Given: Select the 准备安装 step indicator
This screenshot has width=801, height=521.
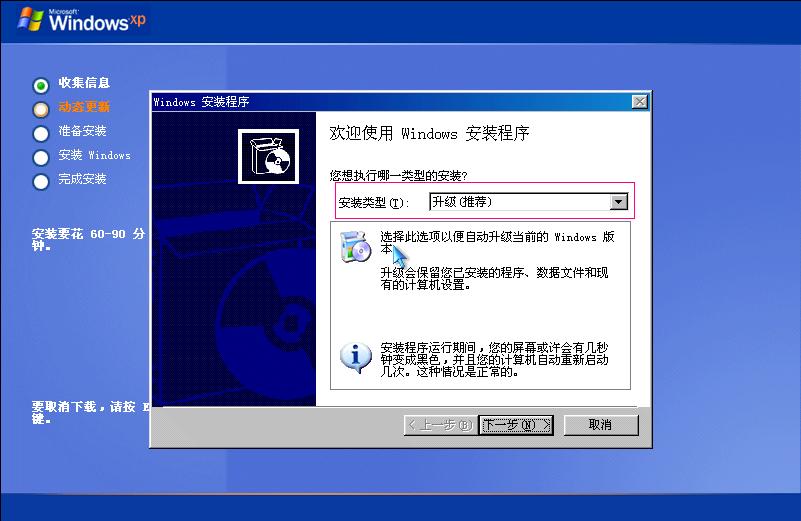Looking at the screenshot, I should pos(41,134).
